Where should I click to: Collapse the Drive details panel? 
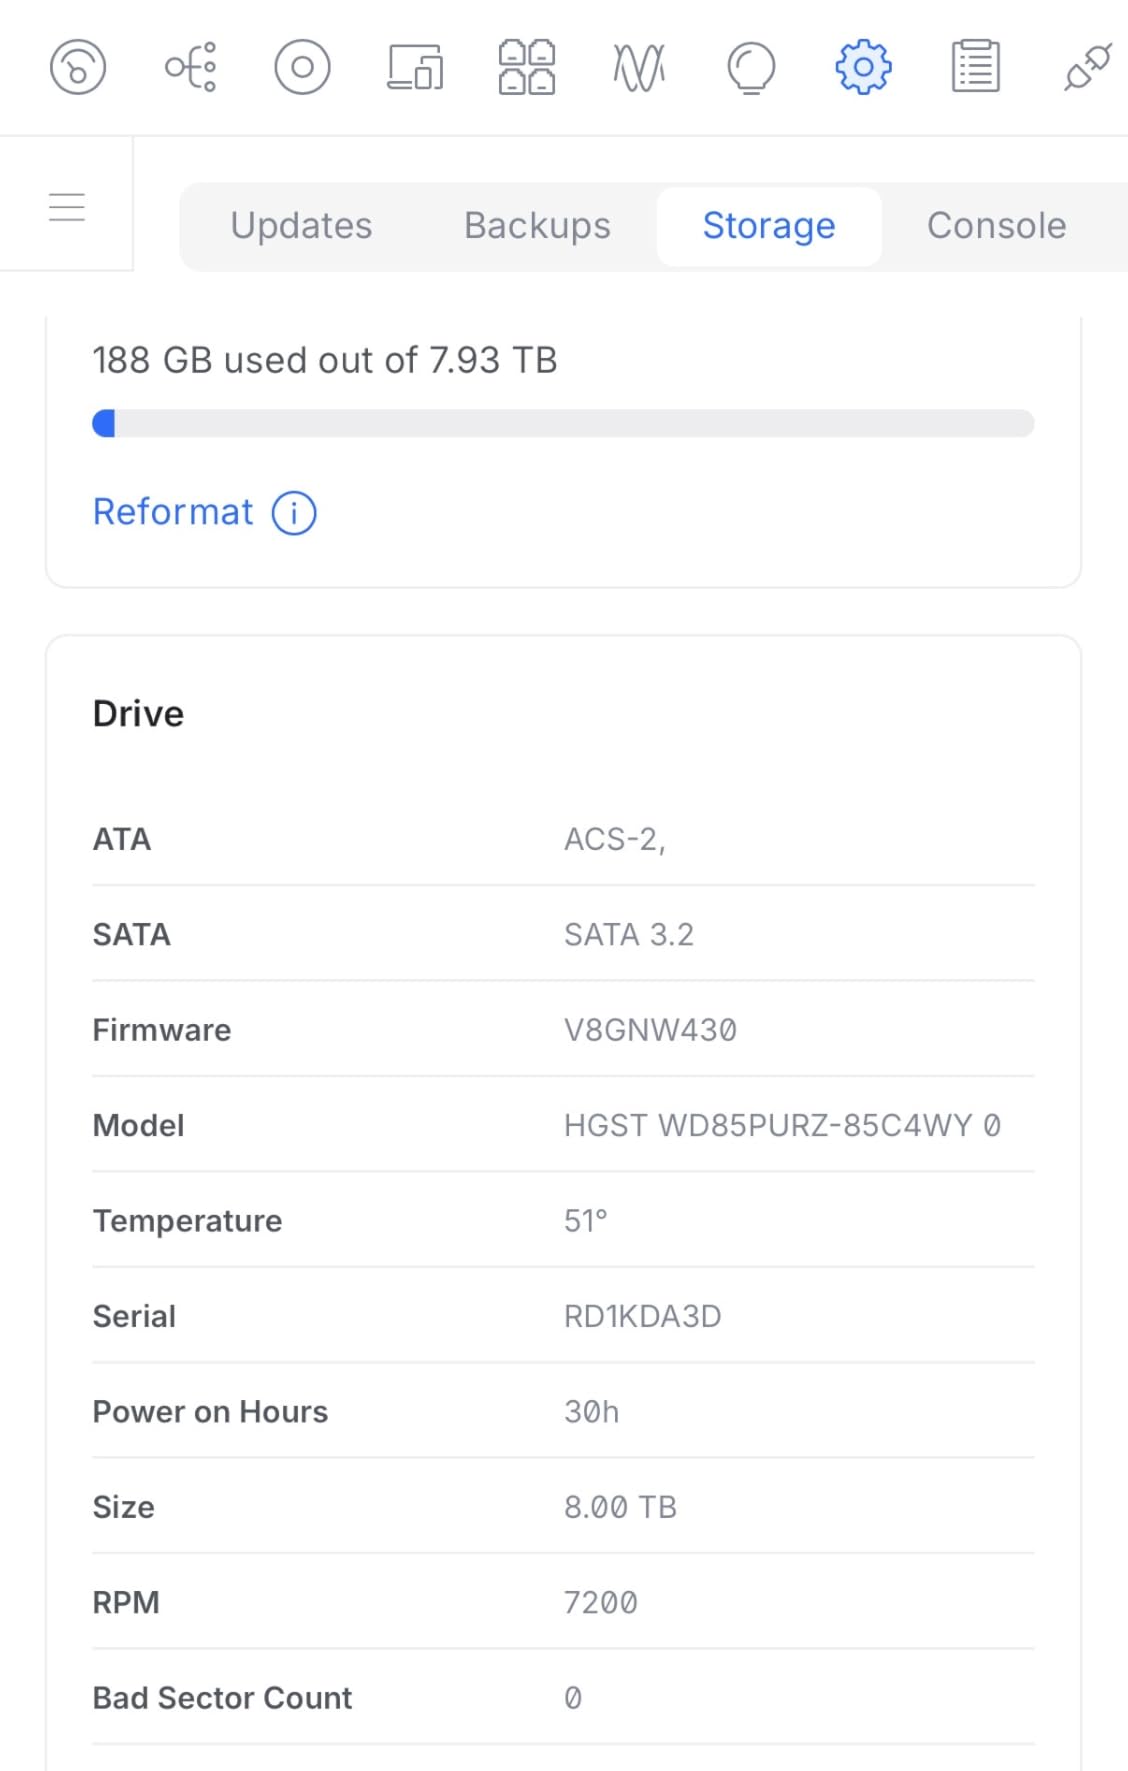tap(138, 713)
